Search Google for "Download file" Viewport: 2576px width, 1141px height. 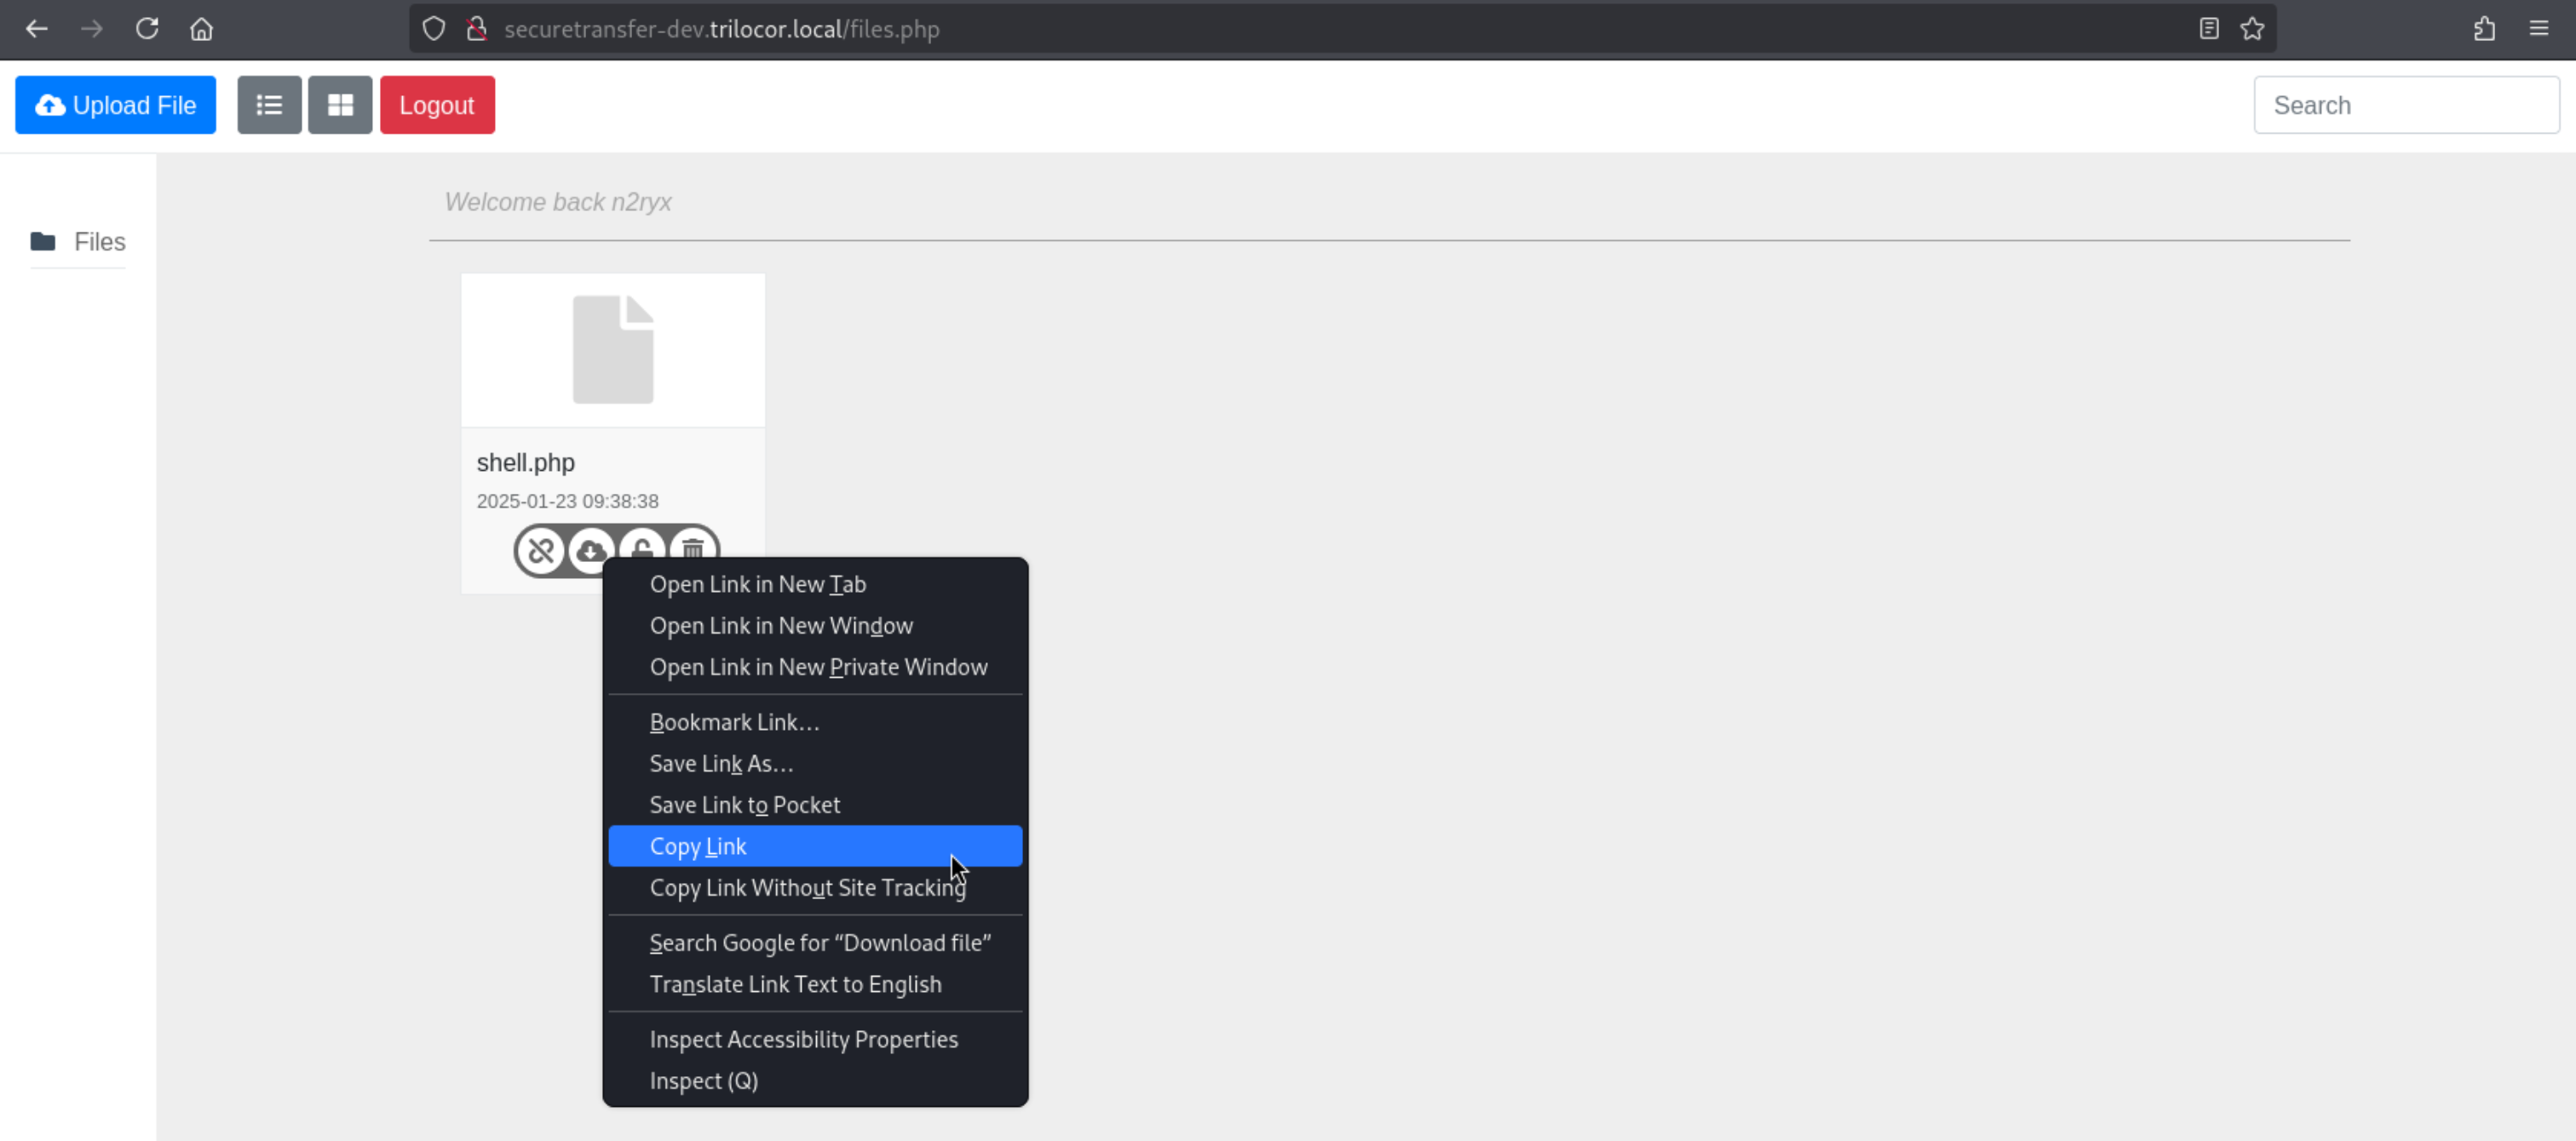(815, 943)
